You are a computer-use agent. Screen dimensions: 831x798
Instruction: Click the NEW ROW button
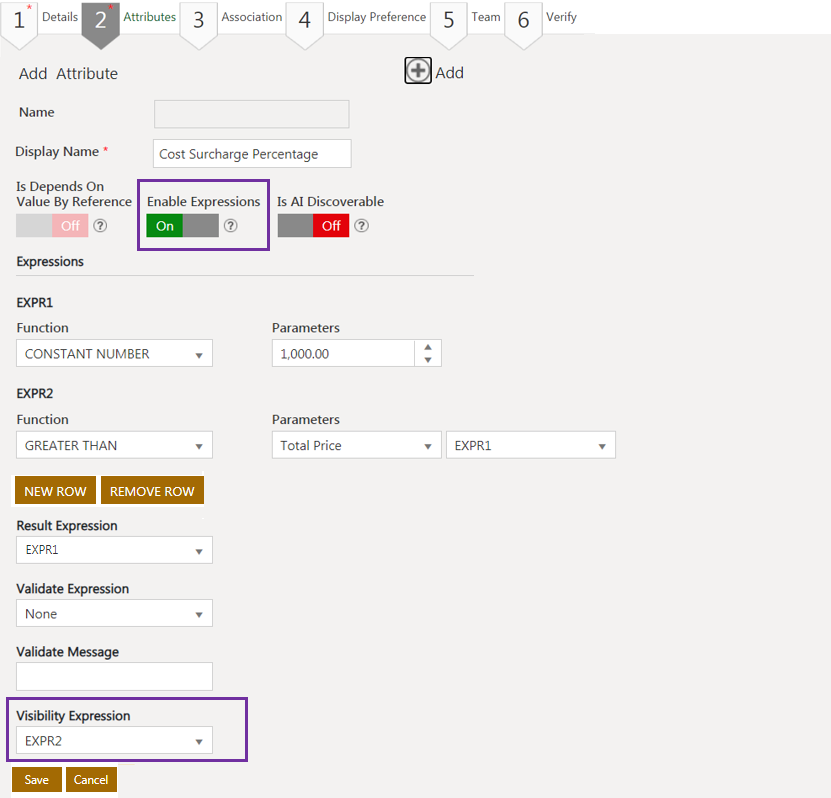[55, 491]
